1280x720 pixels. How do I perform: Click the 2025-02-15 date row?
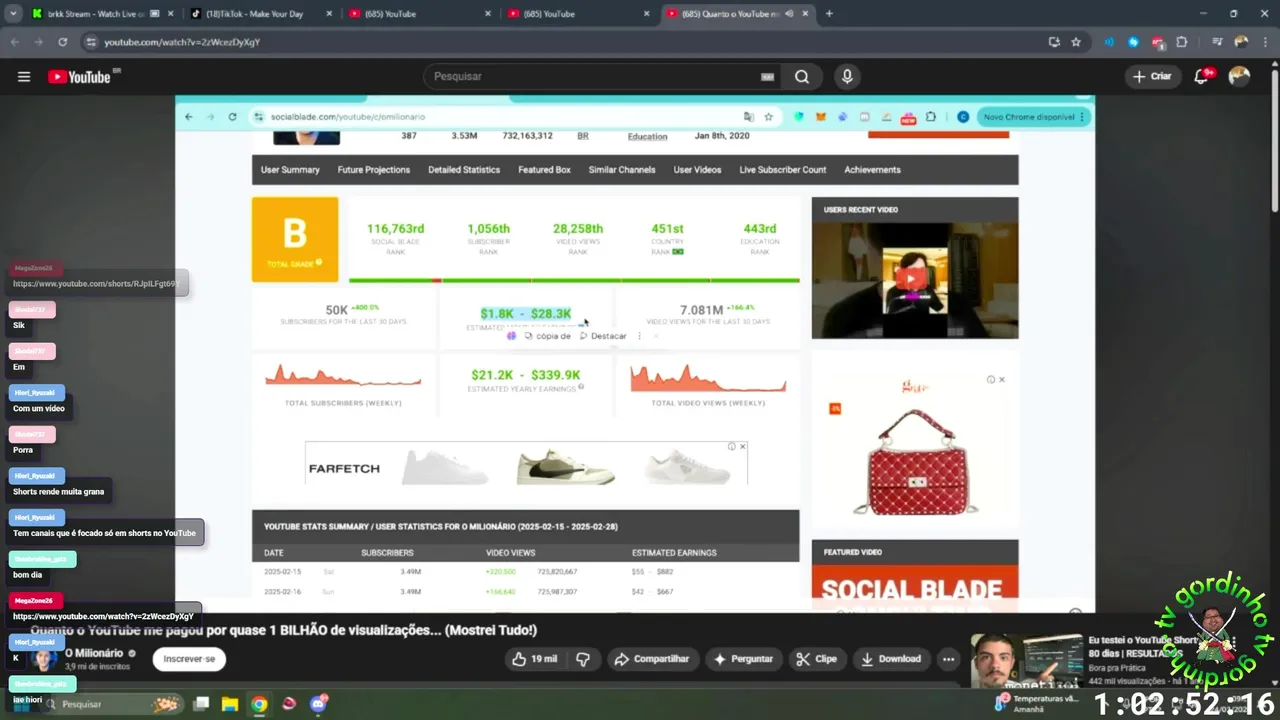coord(525,571)
